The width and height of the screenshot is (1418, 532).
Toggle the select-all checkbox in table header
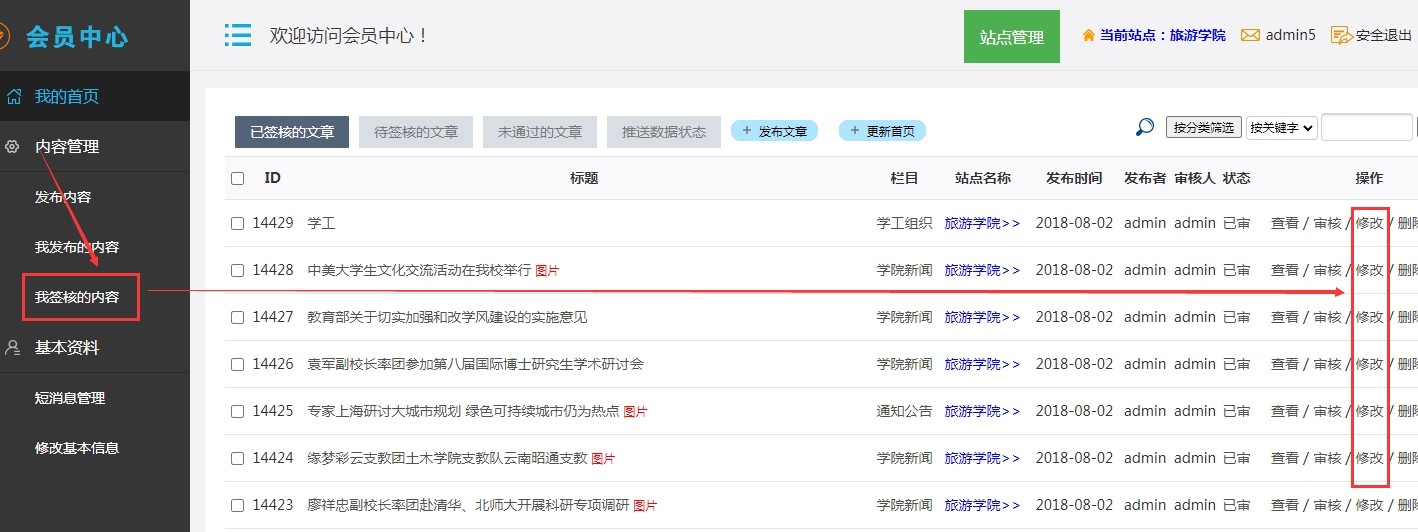pyautogui.click(x=237, y=179)
